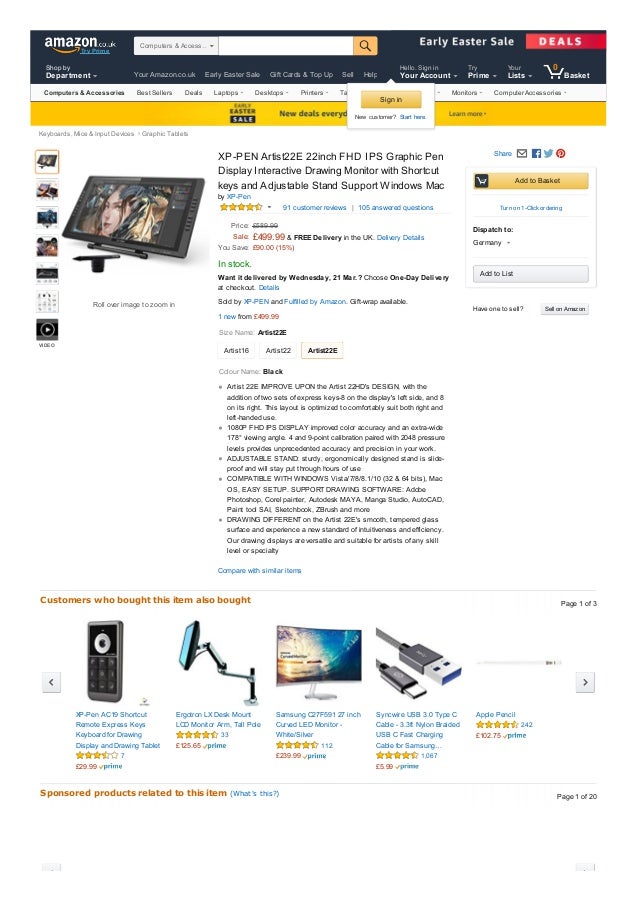The width and height of the screenshot is (638, 902).
Task: Share this product via email envelope icon
Action: pos(522,154)
